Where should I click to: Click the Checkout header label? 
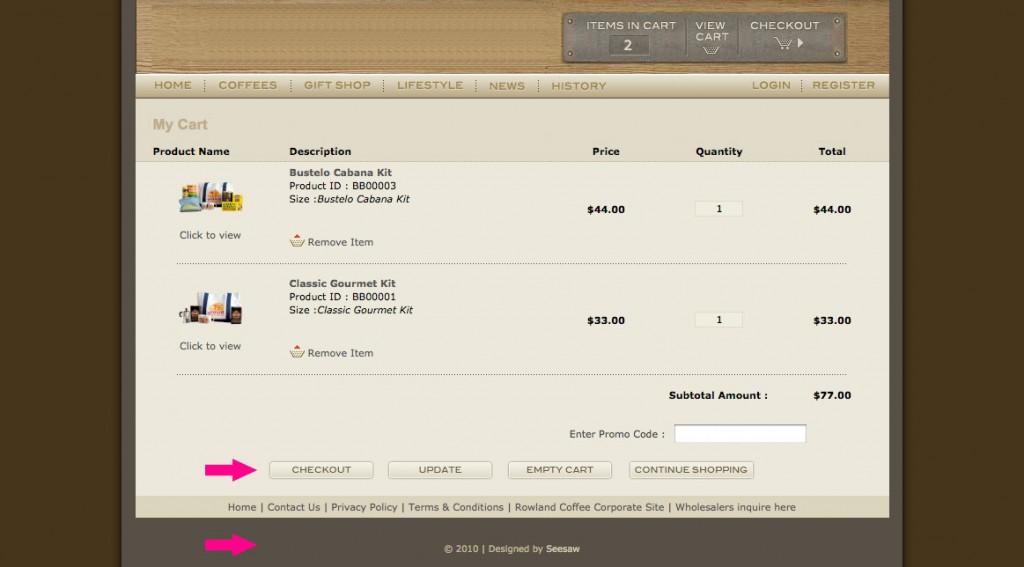tap(784, 25)
